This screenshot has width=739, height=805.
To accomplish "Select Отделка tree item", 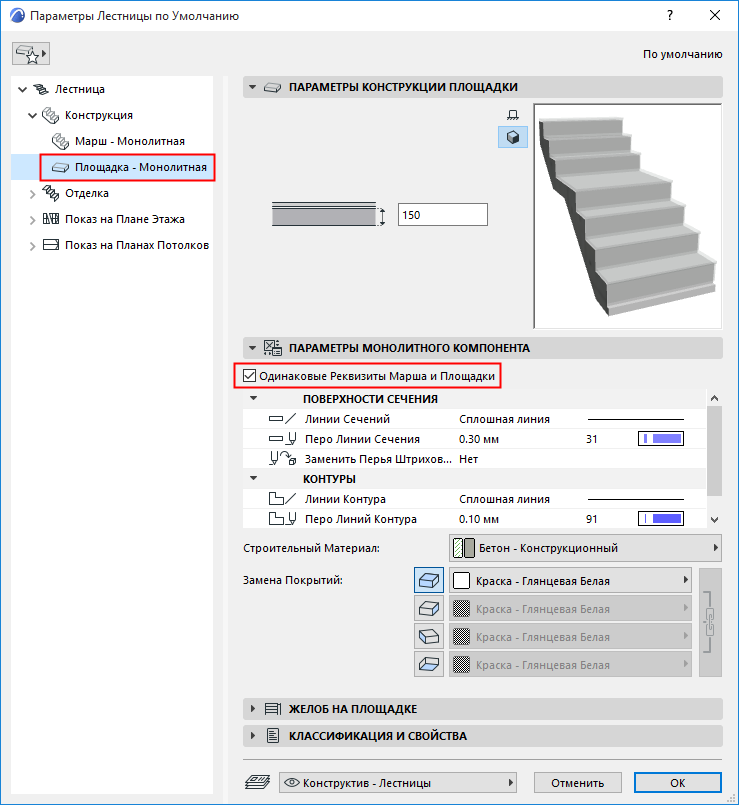I will tap(87, 193).
